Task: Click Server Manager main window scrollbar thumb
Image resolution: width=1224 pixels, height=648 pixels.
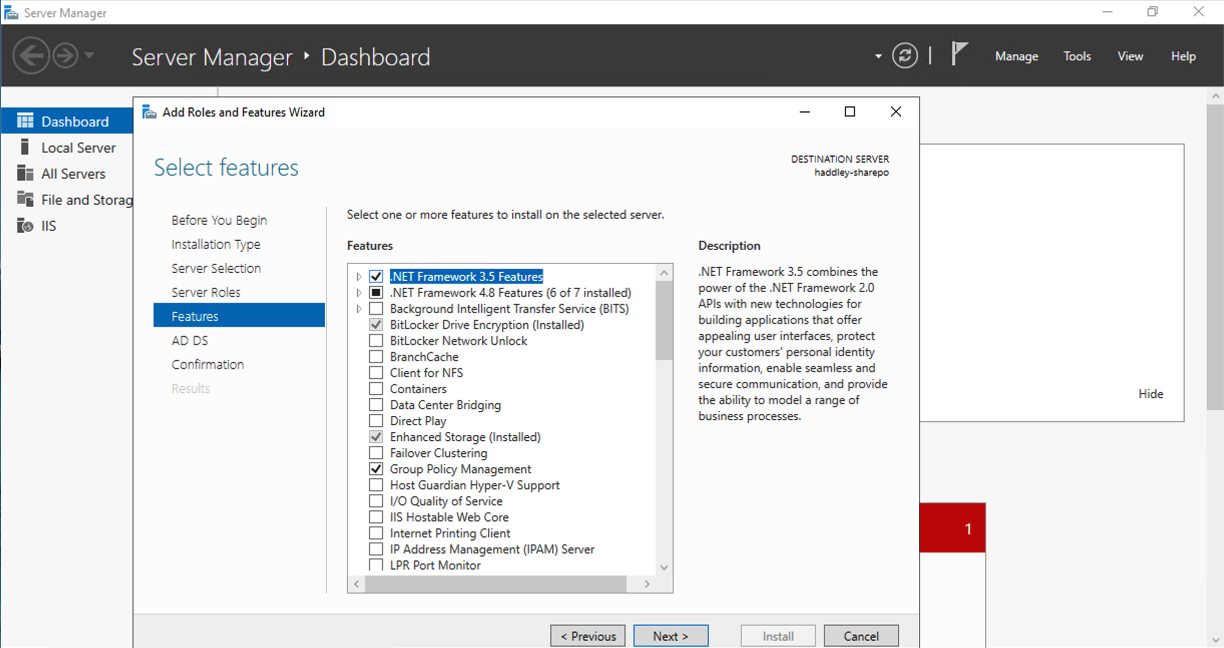Action: tap(1215, 255)
